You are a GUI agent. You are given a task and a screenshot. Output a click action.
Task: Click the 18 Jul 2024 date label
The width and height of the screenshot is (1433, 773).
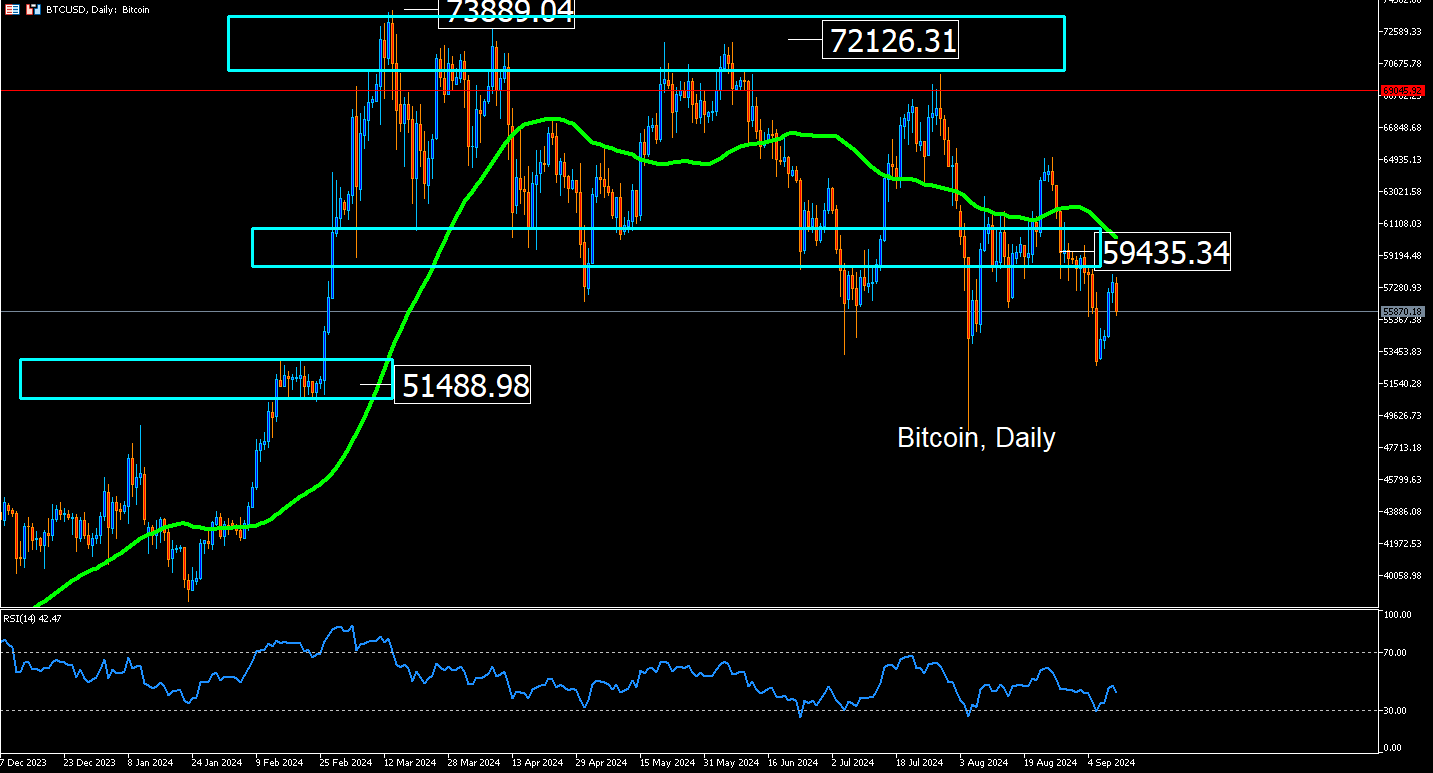(920, 762)
